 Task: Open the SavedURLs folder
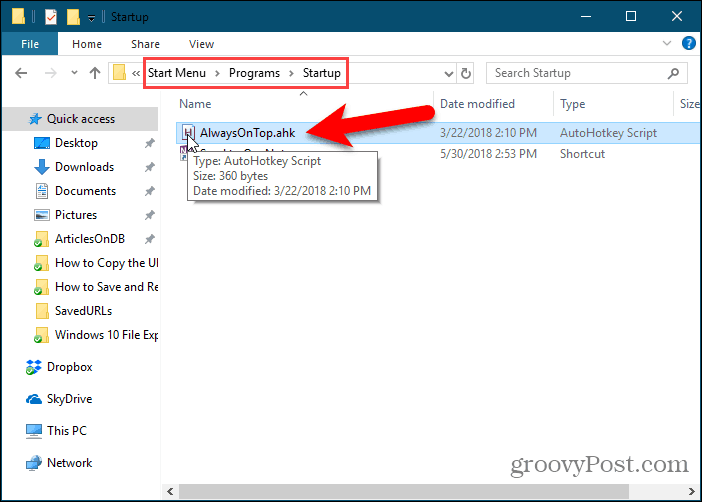pos(83,311)
